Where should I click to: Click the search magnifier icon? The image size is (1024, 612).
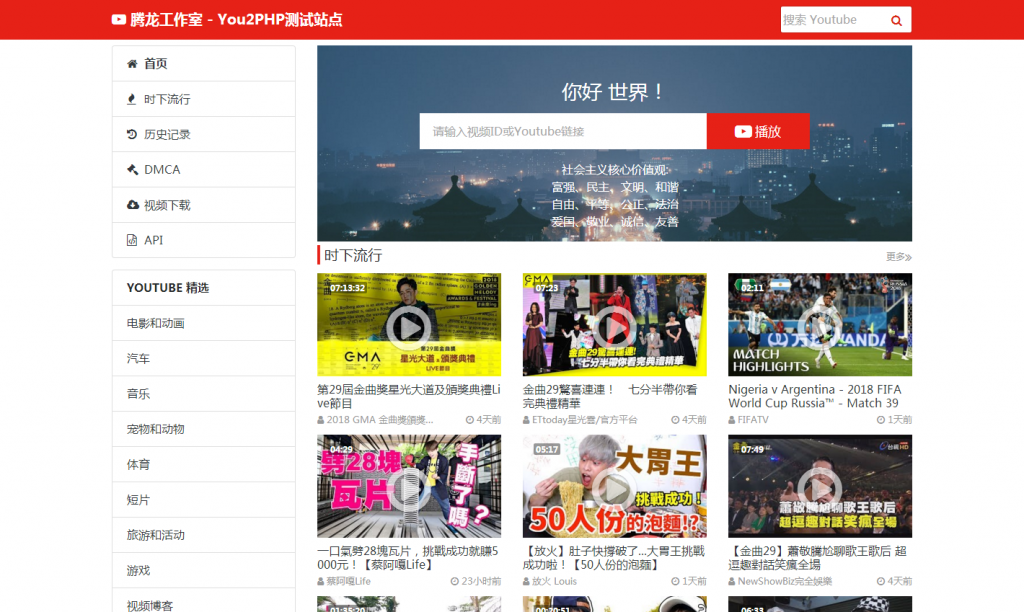(897, 19)
